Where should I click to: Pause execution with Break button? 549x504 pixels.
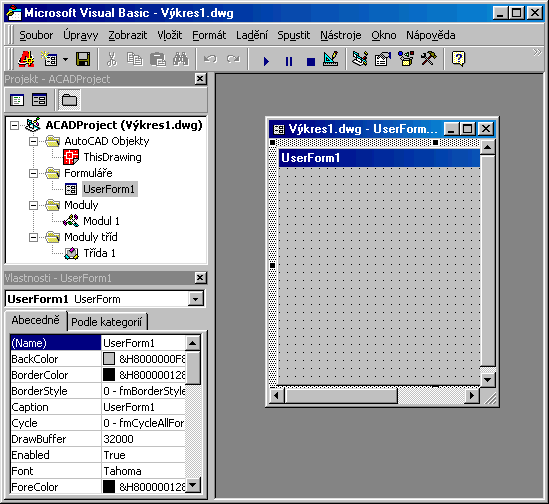tap(289, 61)
